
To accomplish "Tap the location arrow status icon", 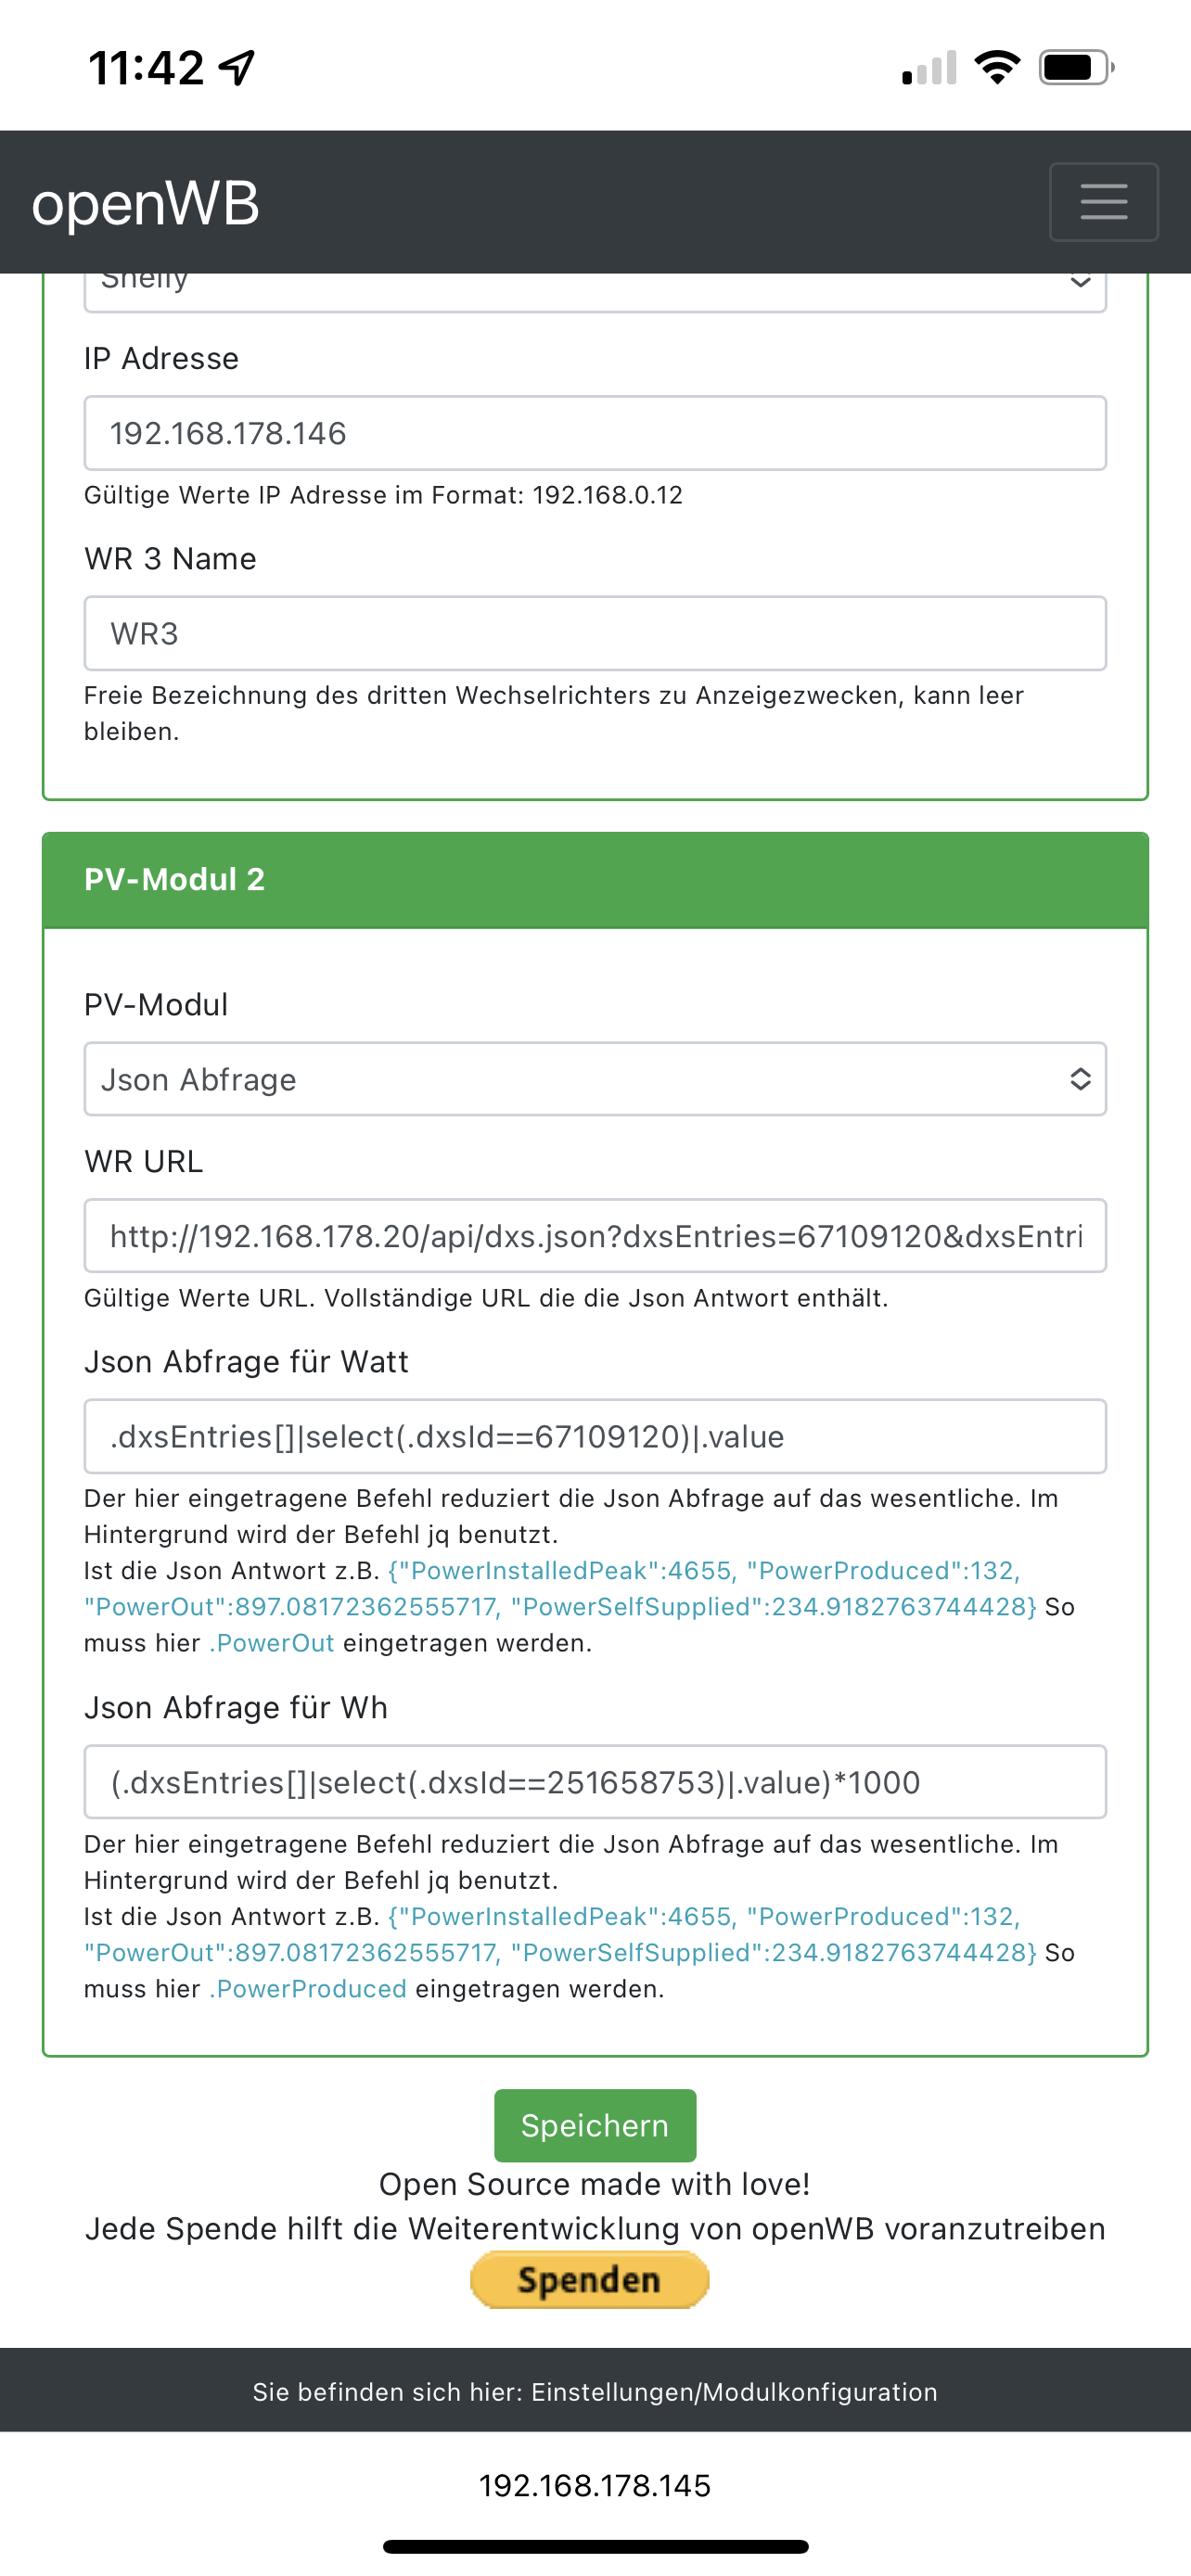I will click(238, 68).
